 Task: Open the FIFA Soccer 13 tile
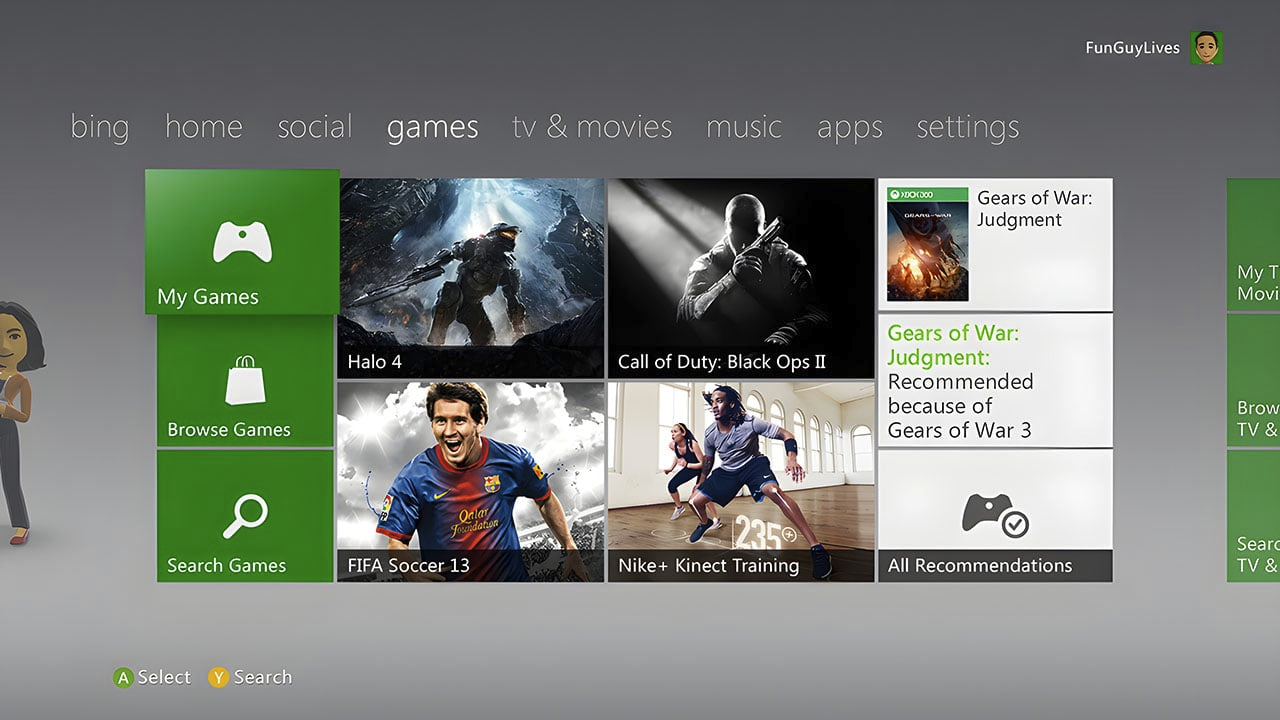click(x=471, y=482)
